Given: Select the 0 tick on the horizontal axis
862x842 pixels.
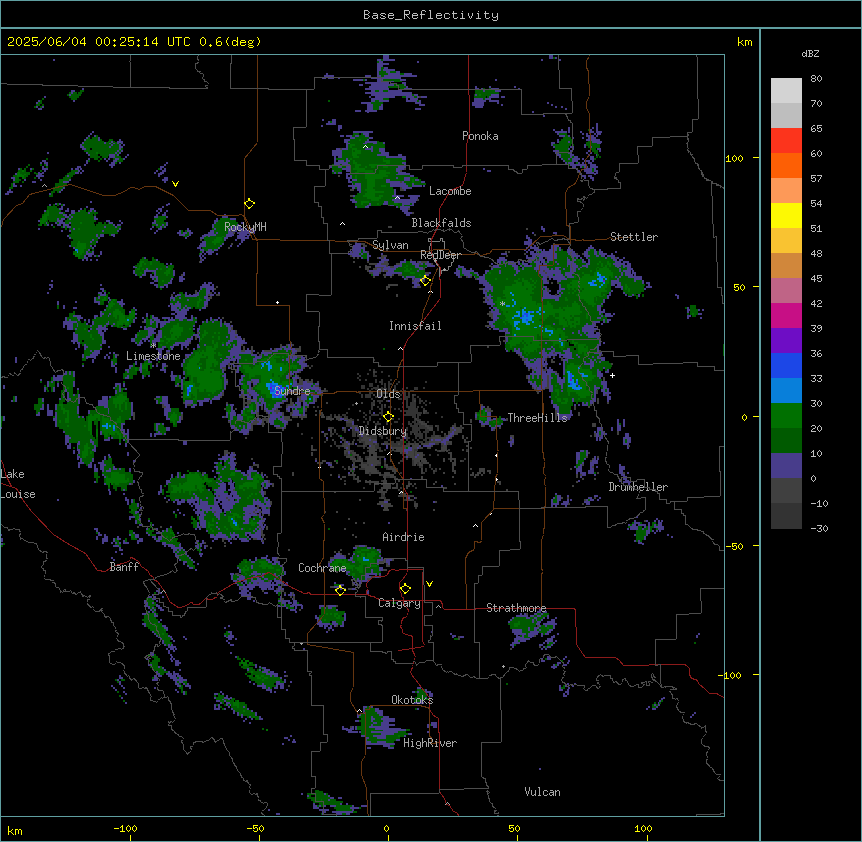Looking at the screenshot, I should point(386,828).
